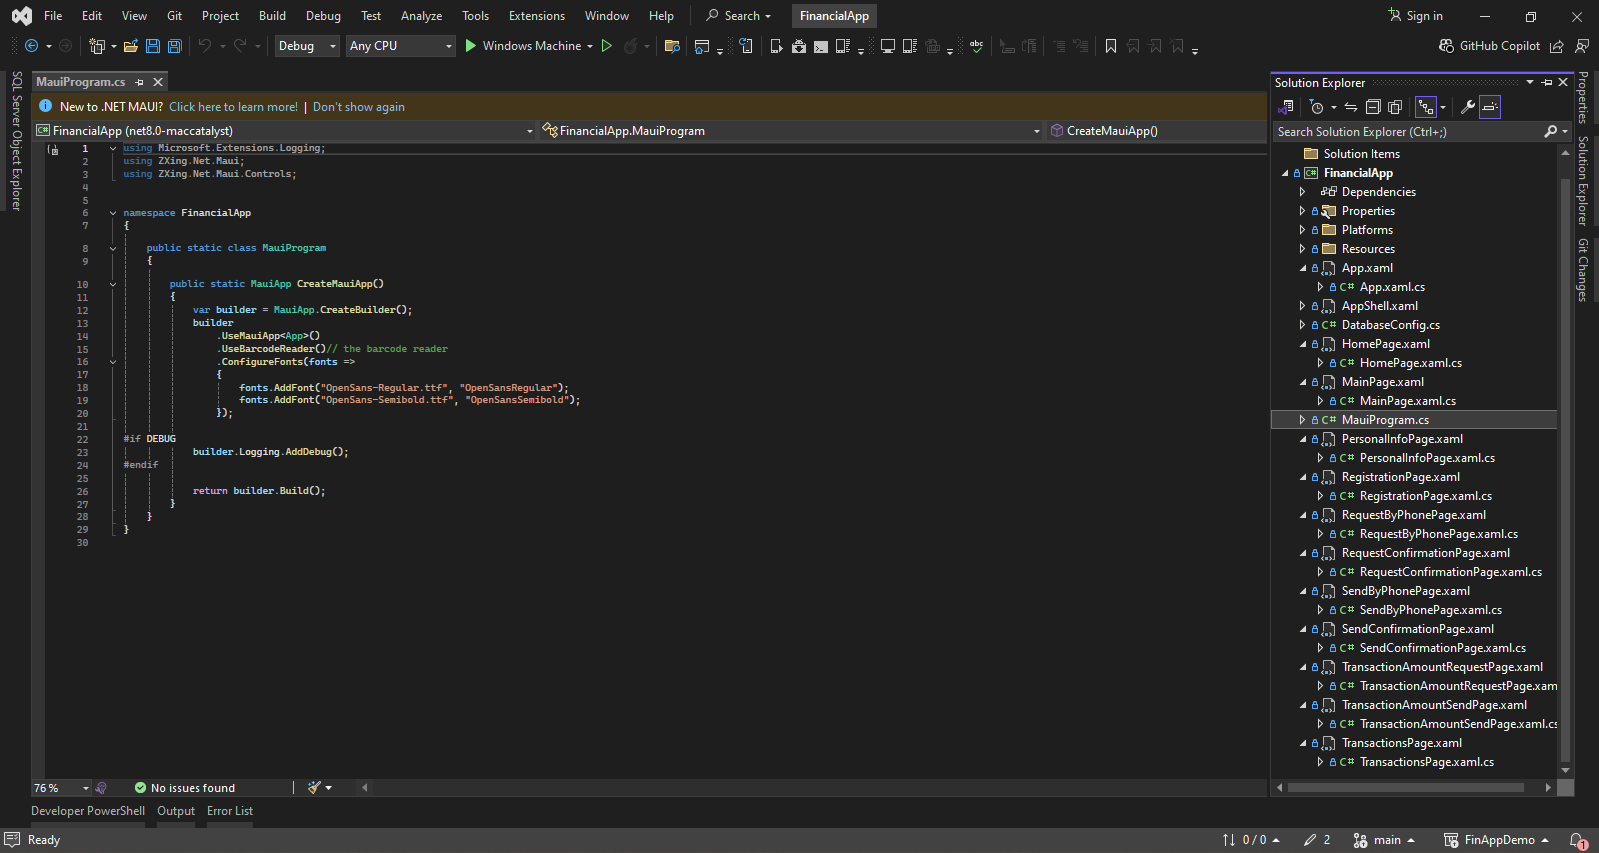
Task: Toggle bookmark on current line
Action: [1111, 46]
